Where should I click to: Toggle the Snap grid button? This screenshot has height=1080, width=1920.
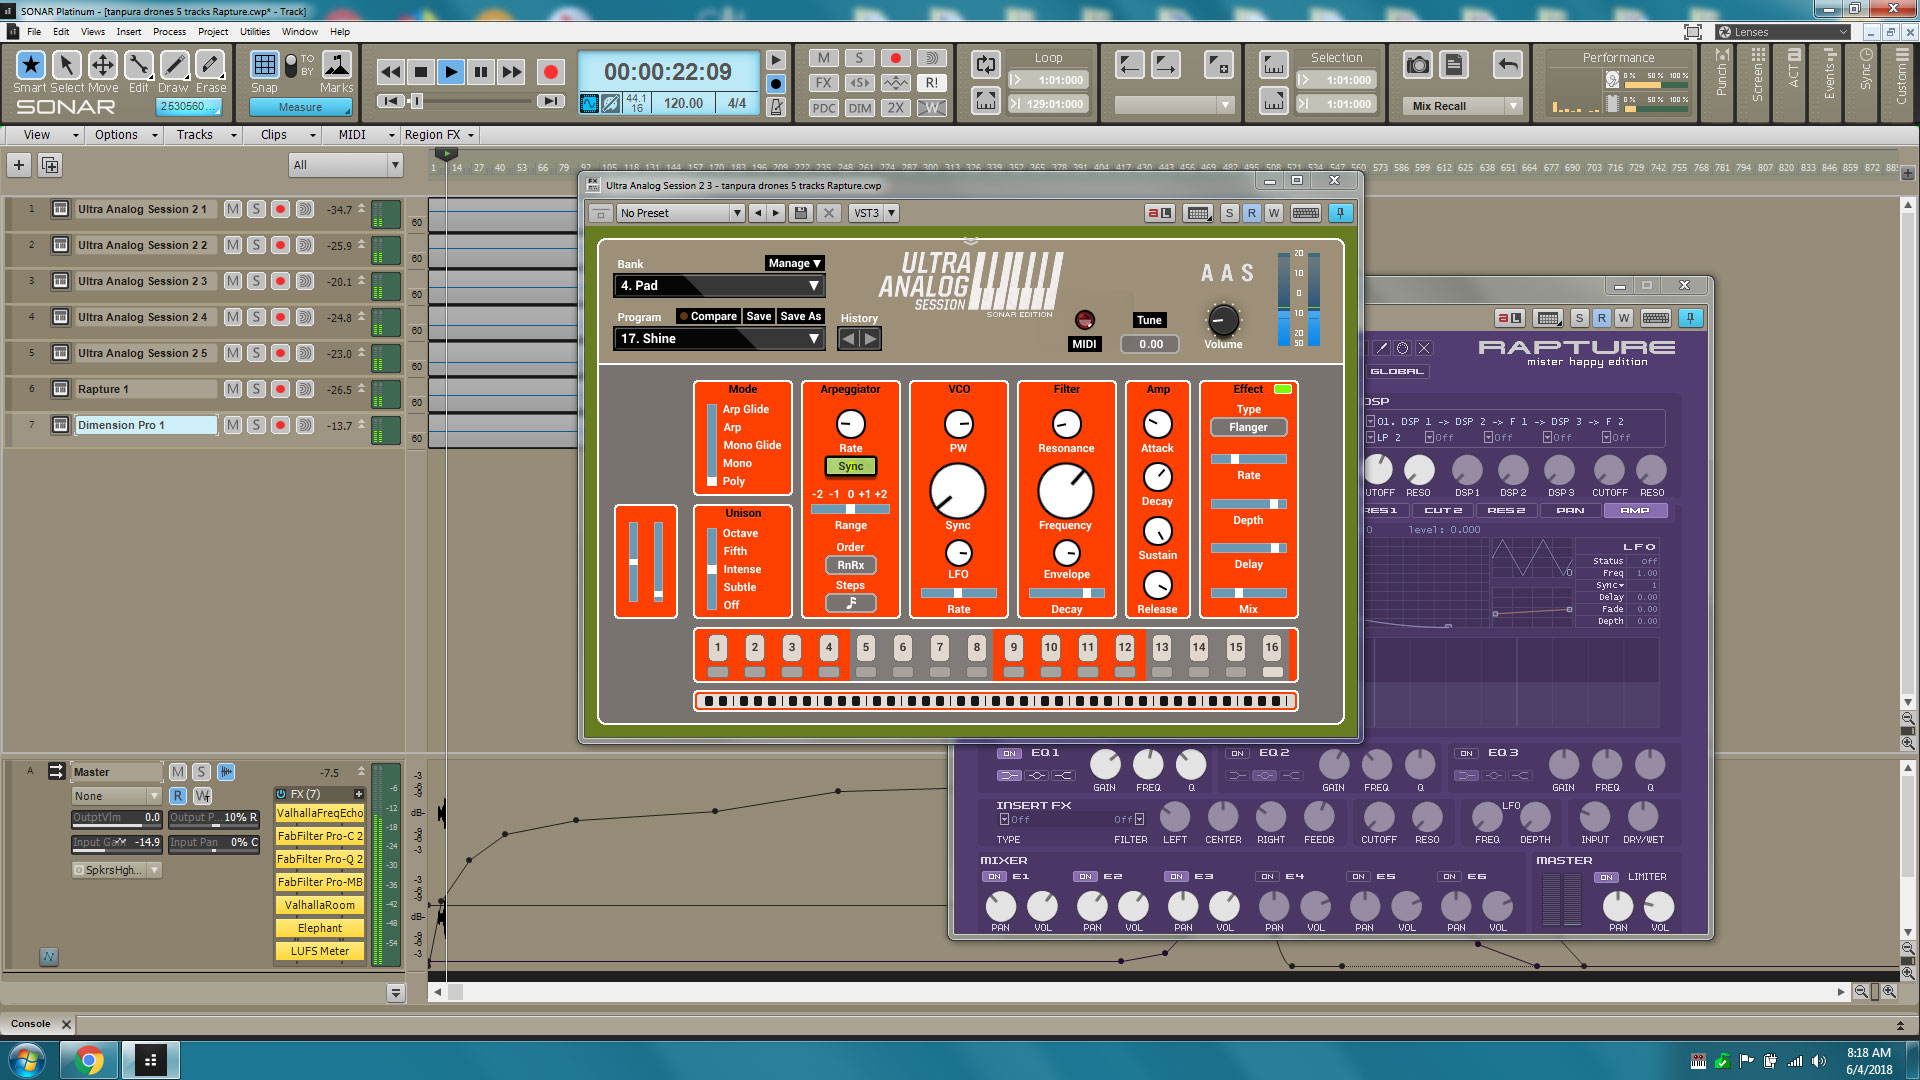click(x=264, y=66)
